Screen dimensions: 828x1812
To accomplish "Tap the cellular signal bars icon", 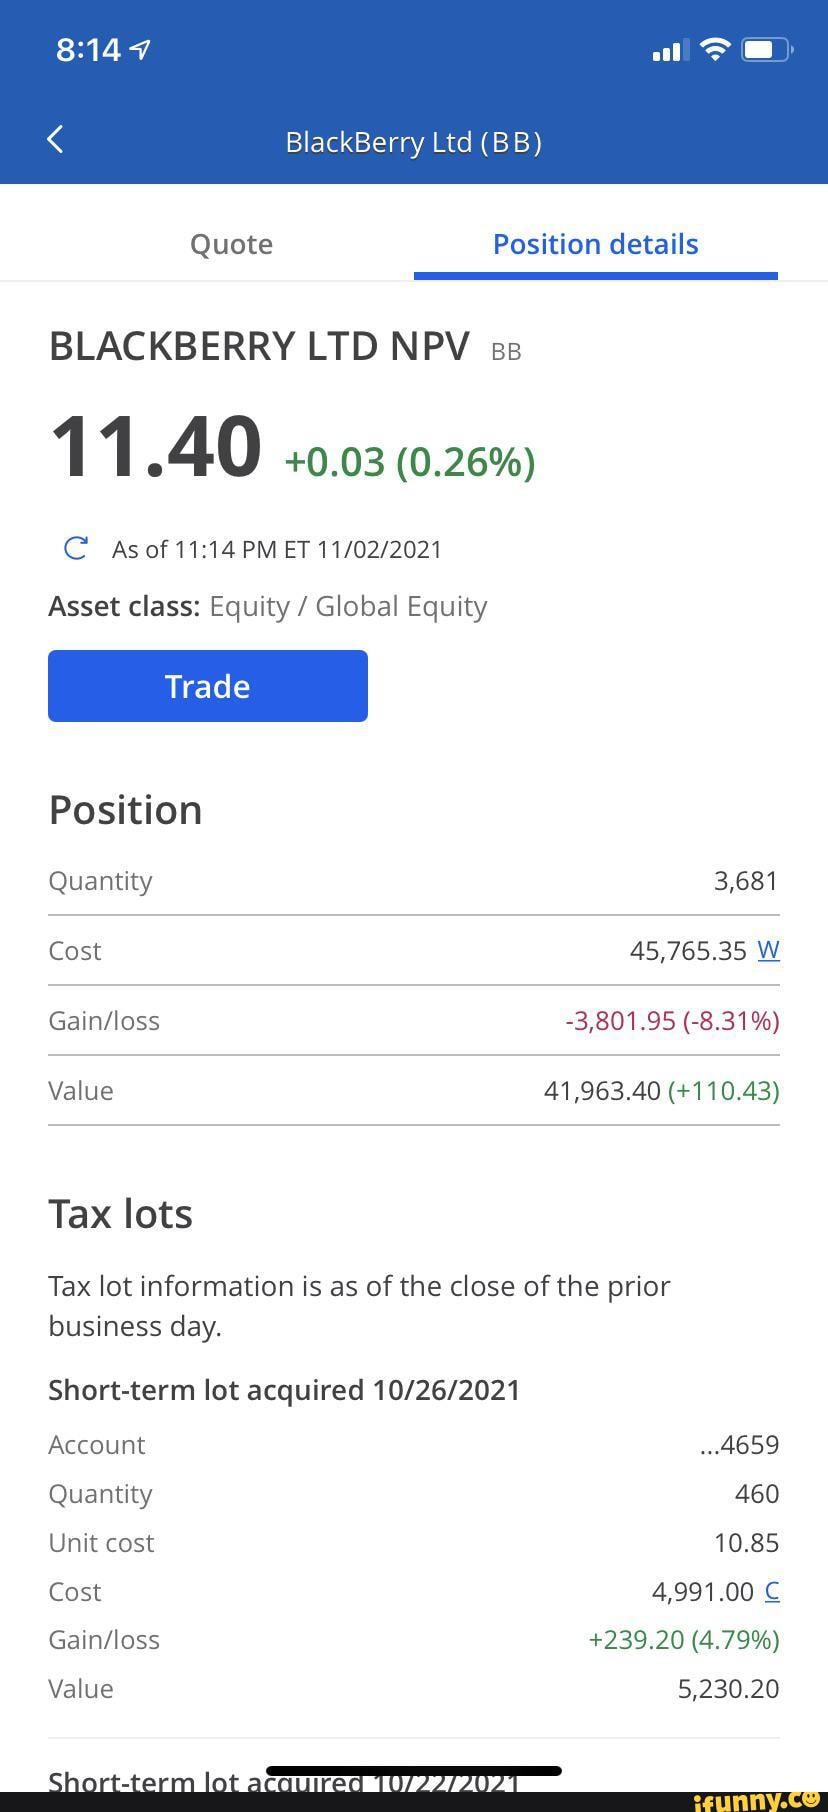I will coord(670,50).
